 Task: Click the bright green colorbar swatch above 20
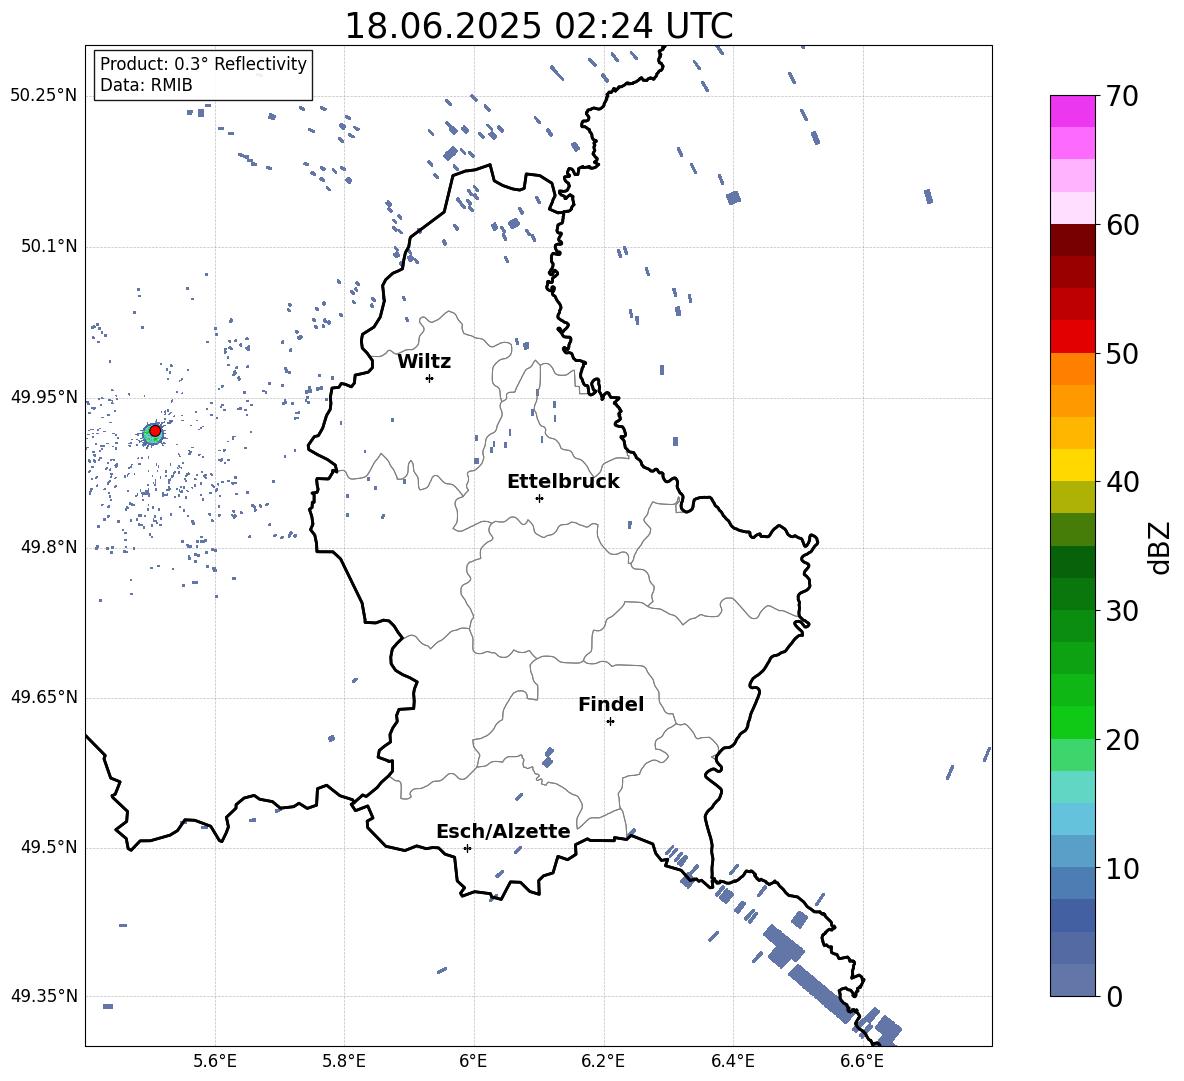click(1072, 722)
